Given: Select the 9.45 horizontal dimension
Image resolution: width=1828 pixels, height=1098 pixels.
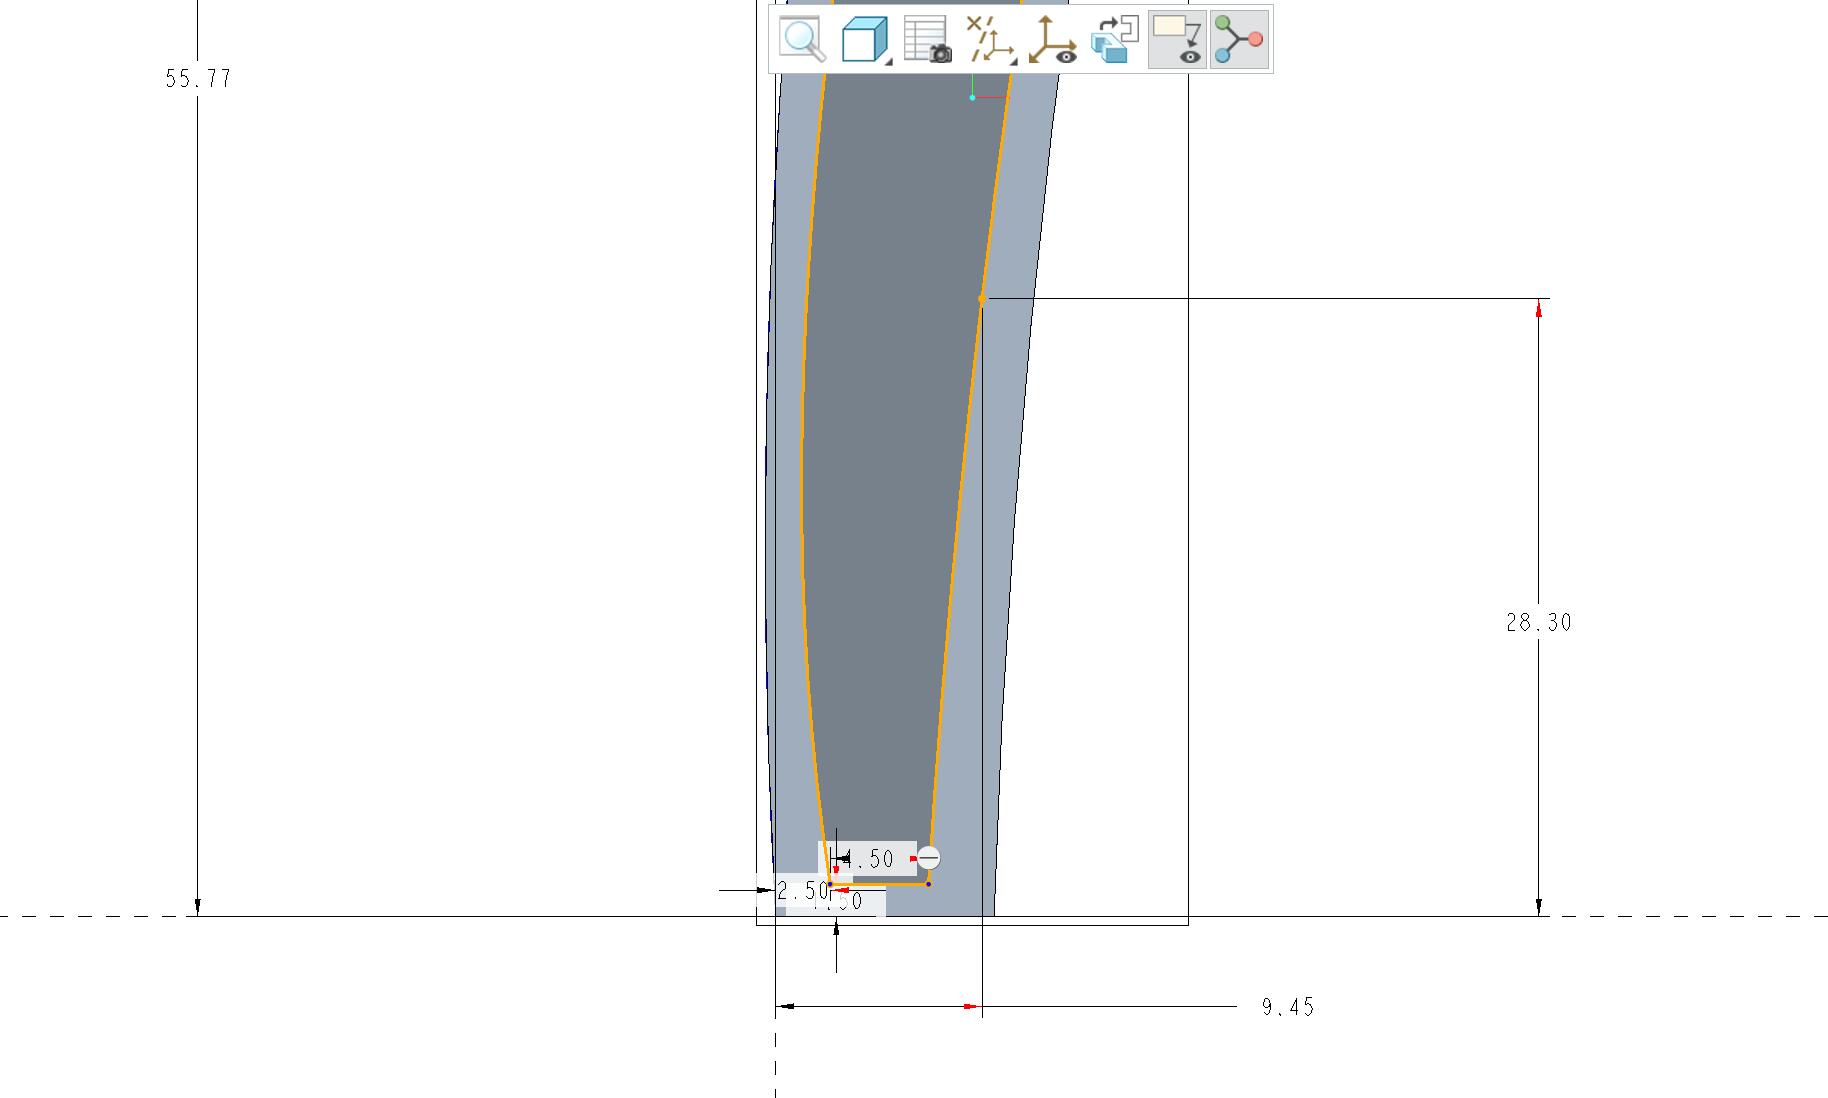Looking at the screenshot, I should point(1288,1007).
